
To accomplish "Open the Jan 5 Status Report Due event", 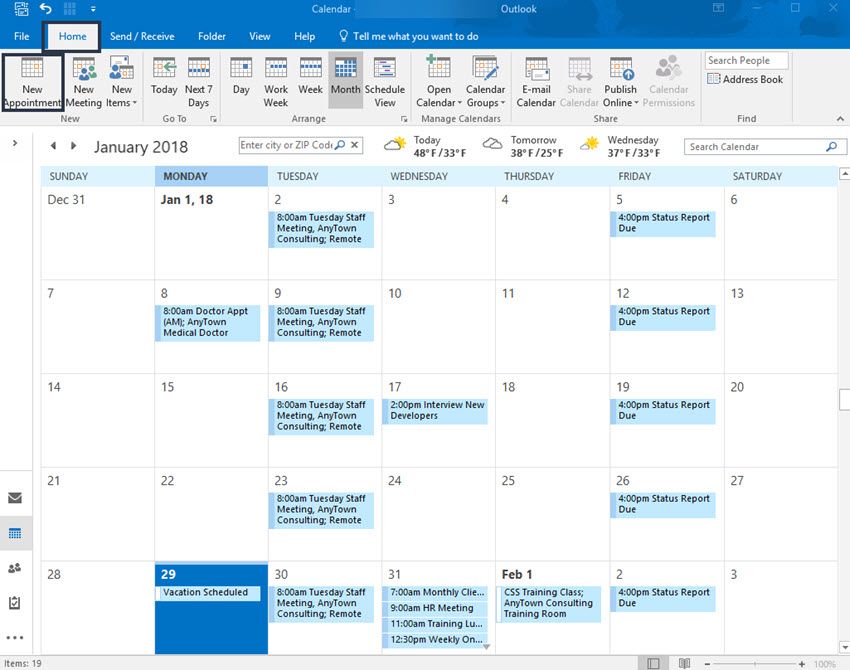I will click(x=663, y=223).
